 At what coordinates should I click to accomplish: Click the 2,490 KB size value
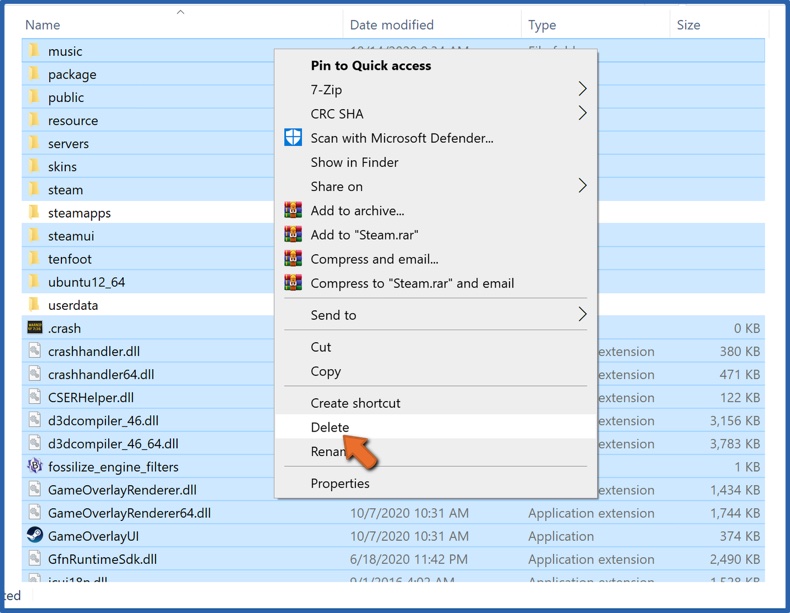click(735, 559)
